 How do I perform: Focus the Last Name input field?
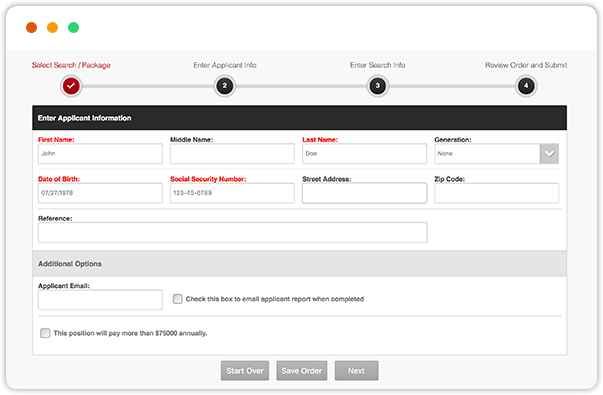pyautogui.click(x=364, y=153)
